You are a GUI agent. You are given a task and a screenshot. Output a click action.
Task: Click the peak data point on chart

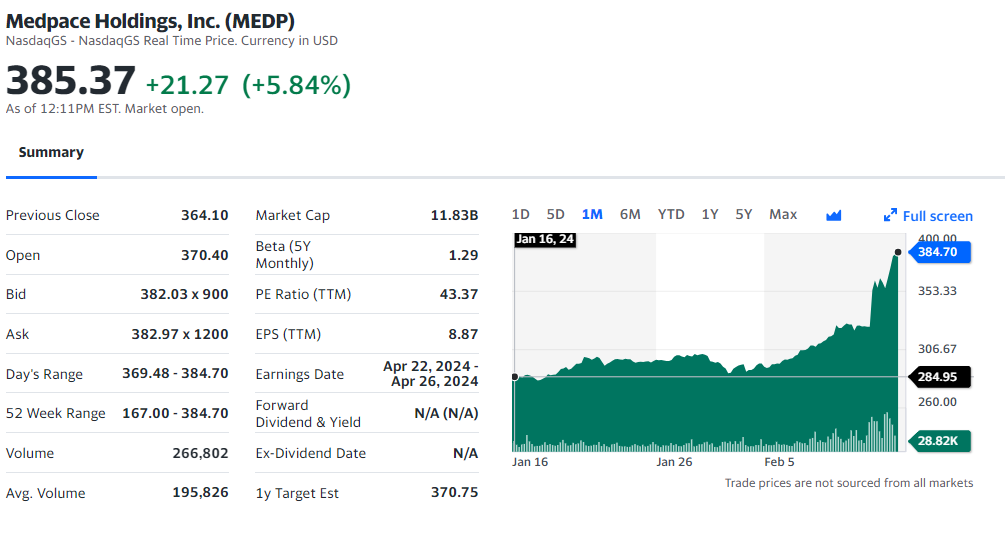click(898, 252)
